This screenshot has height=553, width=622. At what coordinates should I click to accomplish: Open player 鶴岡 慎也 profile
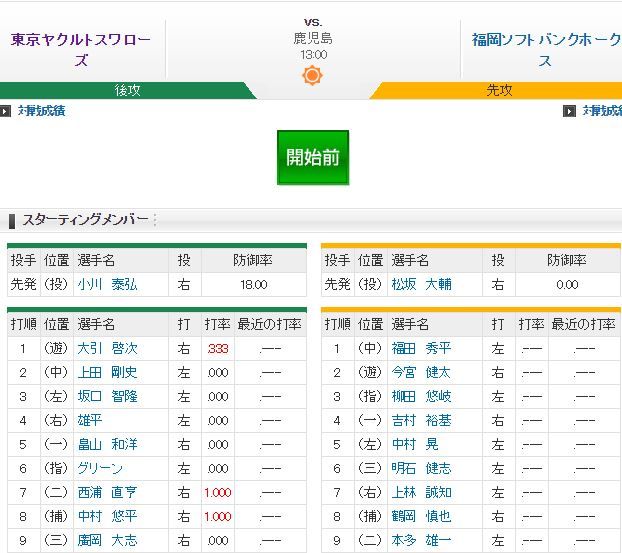click(421, 516)
